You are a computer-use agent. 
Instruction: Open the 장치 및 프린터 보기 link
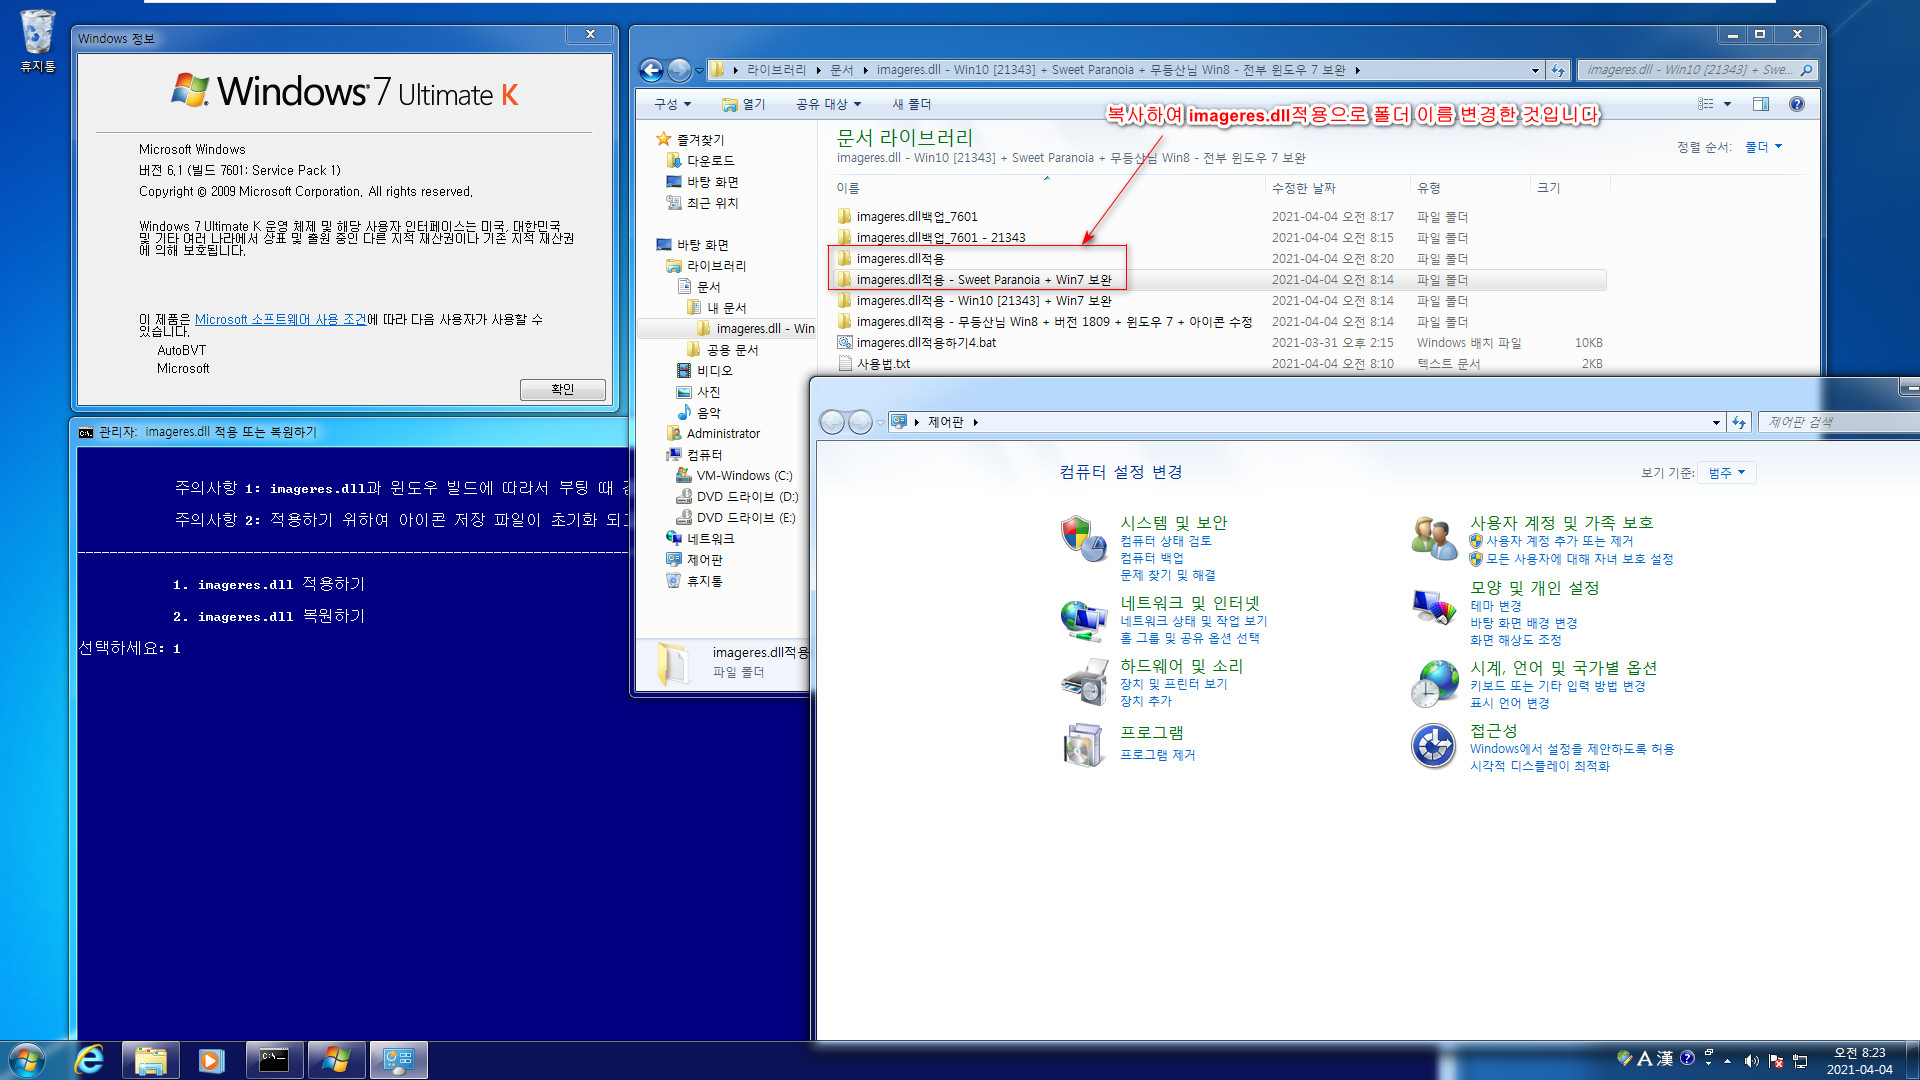[1173, 684]
